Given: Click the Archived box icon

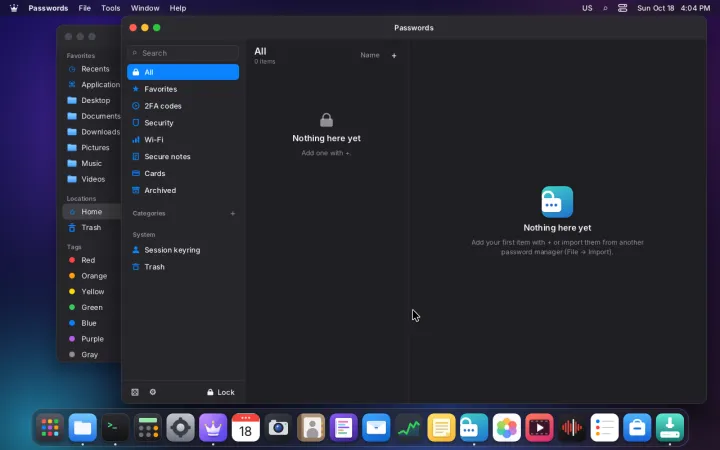Looking at the screenshot, I should click(x=135, y=190).
